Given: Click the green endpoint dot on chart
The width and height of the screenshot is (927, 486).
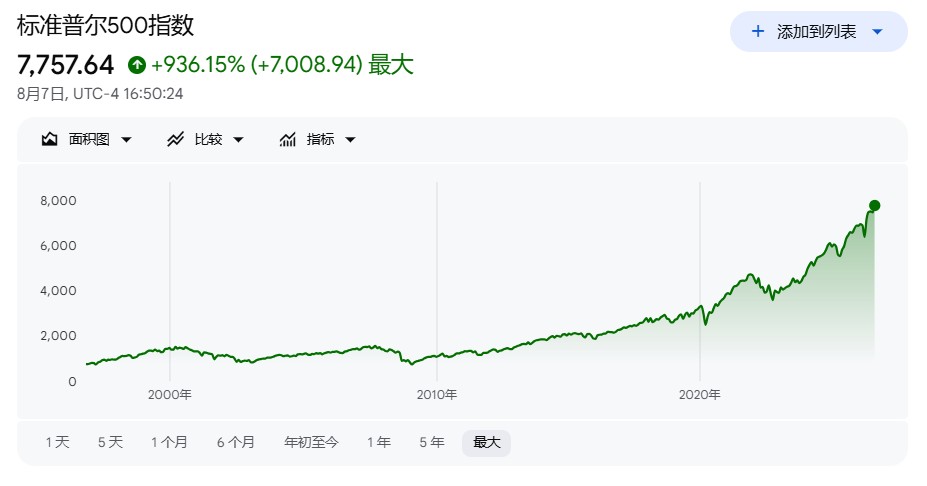Looking at the screenshot, I should pyautogui.click(x=874, y=206).
